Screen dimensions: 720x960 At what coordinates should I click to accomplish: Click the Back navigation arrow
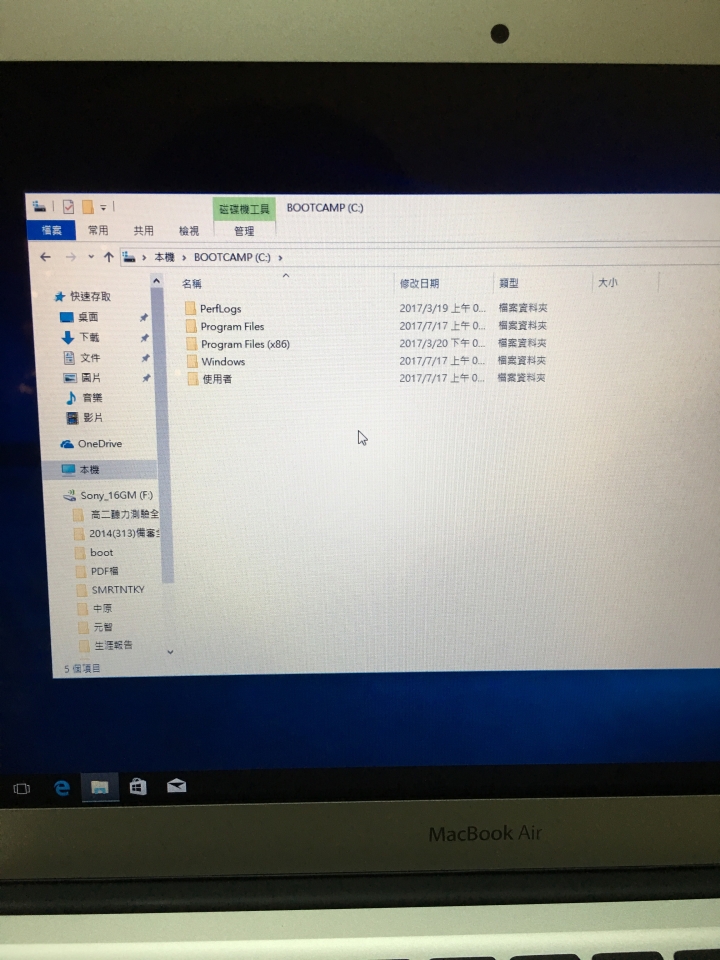pyautogui.click(x=45, y=257)
